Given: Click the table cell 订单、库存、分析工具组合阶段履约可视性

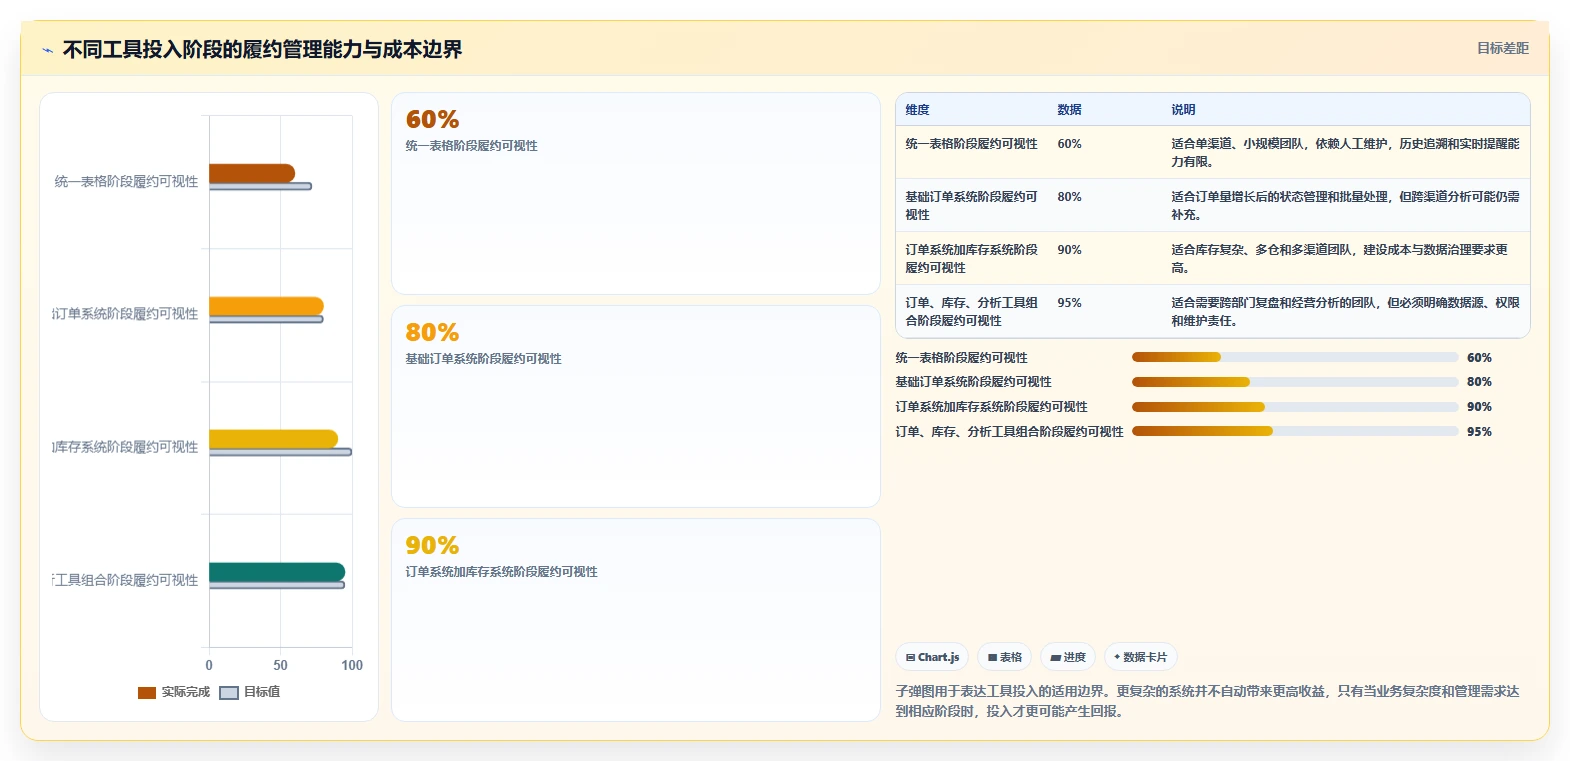Looking at the screenshot, I should (x=972, y=312).
